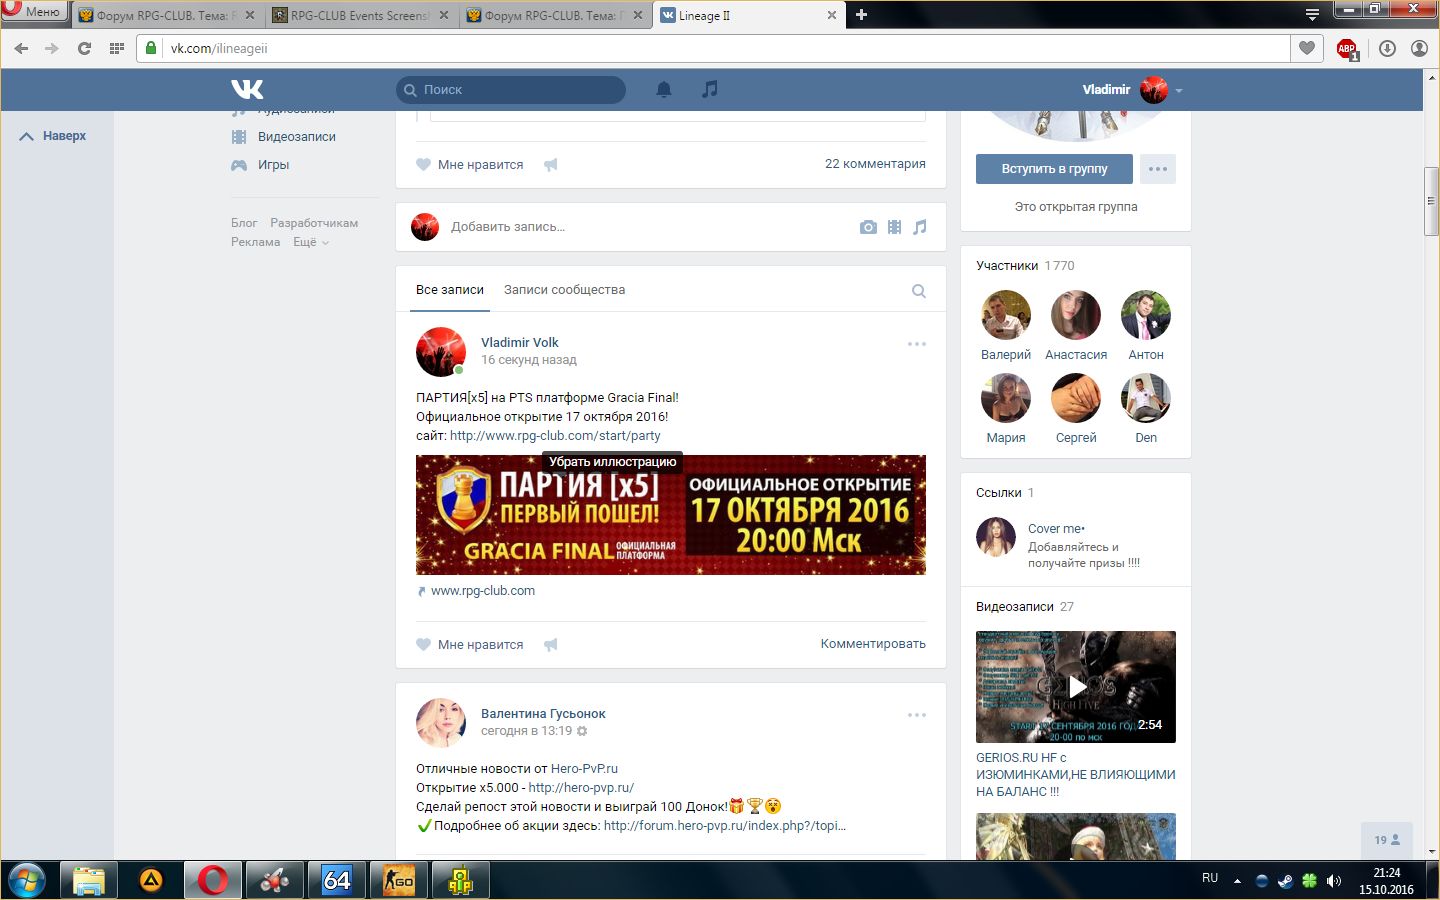Switch to Записи сообщества tab
This screenshot has width=1440, height=900.
click(564, 290)
